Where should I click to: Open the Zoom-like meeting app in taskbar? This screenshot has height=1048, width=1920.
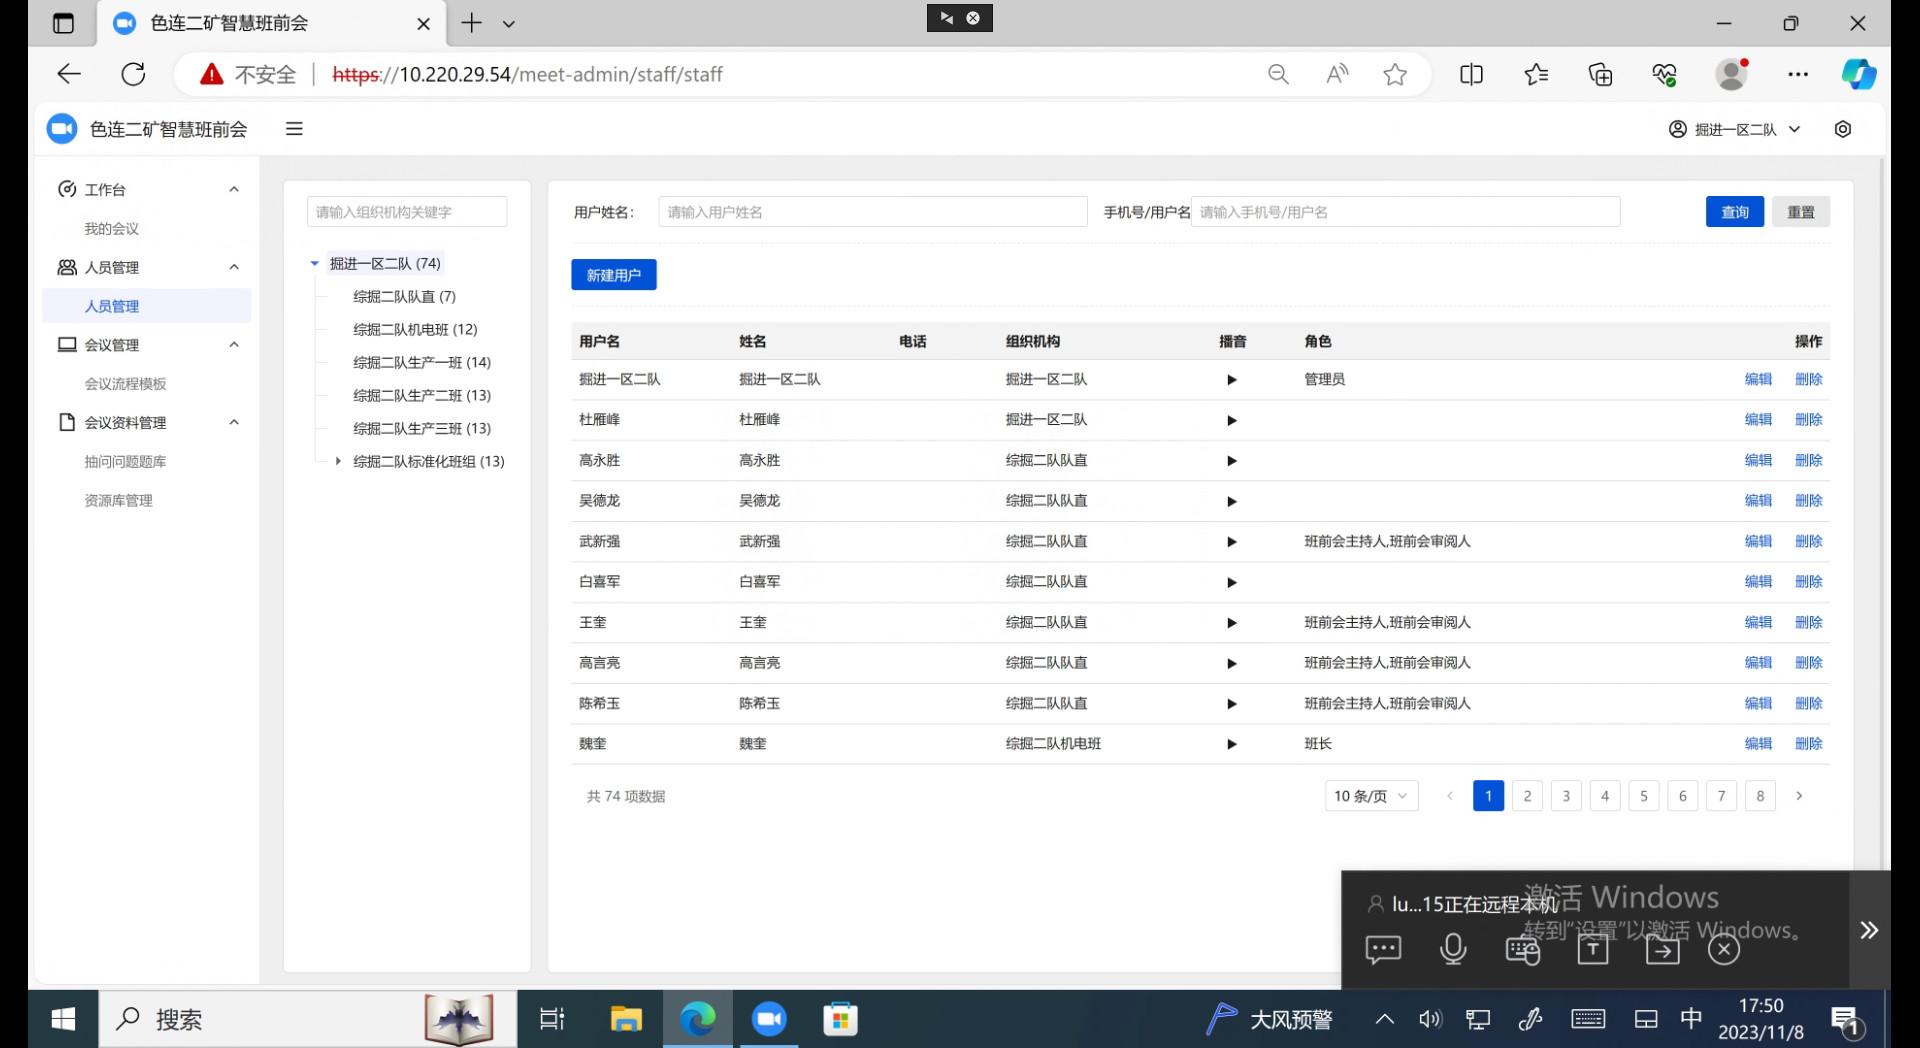(769, 1019)
